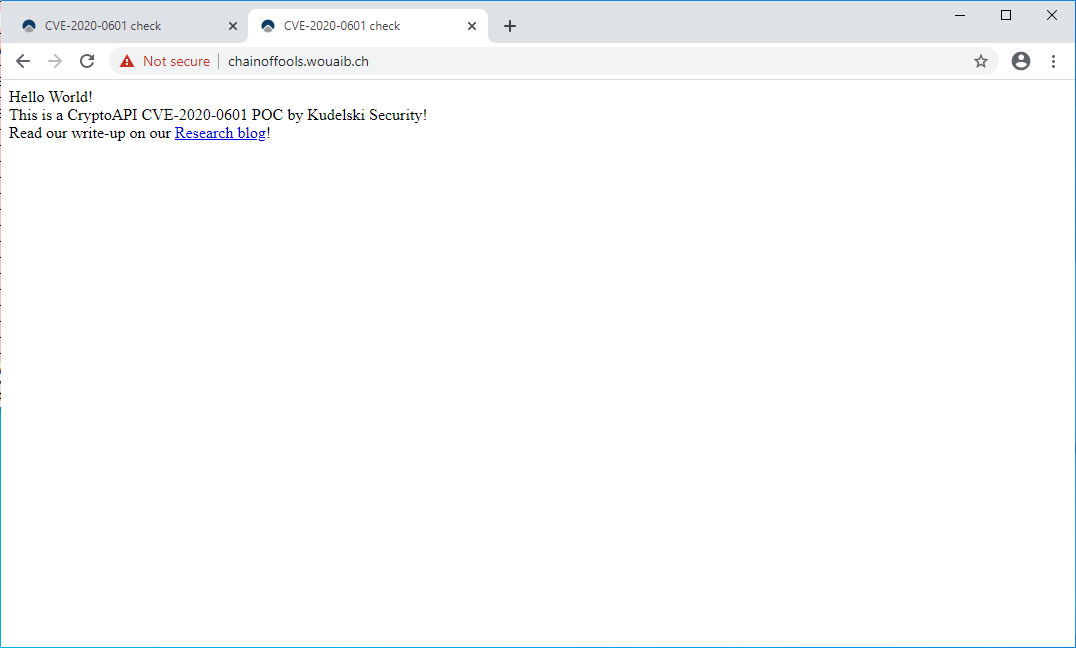Viewport: 1076px width, 648px height.
Task: Switch to the first CVE-2020-0601 check tab
Action: tap(129, 26)
